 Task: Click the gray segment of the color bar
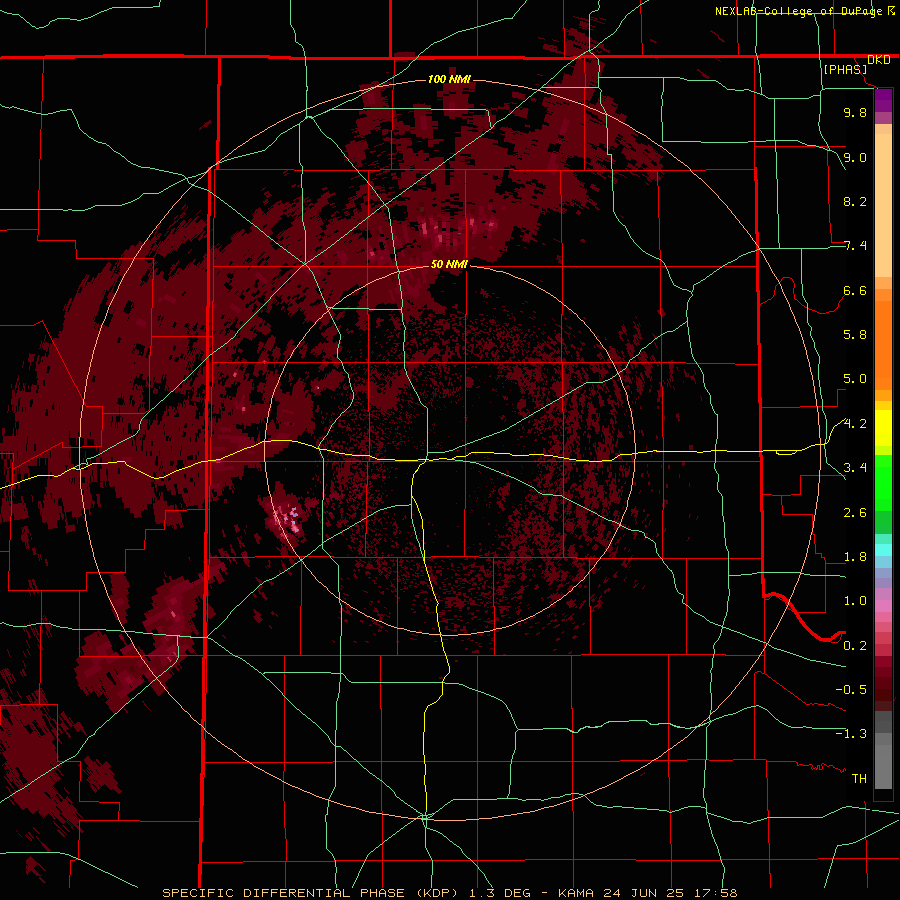click(883, 752)
